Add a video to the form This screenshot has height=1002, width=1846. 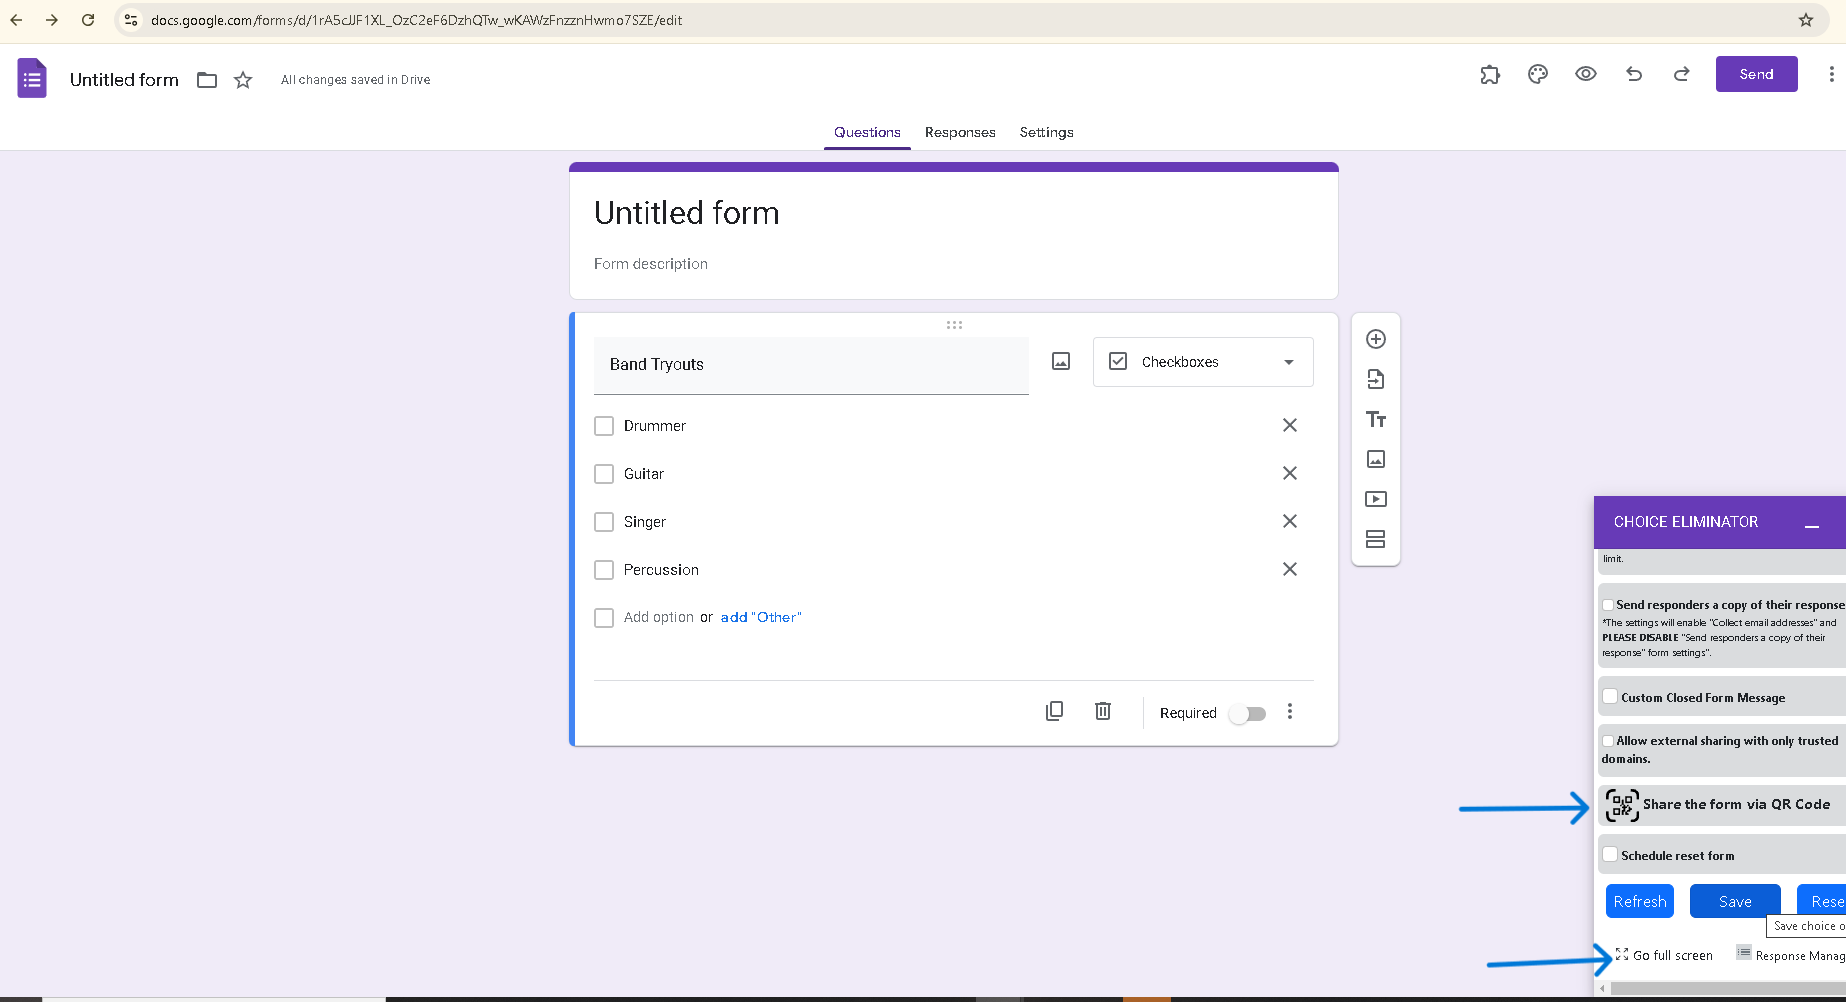(1376, 499)
